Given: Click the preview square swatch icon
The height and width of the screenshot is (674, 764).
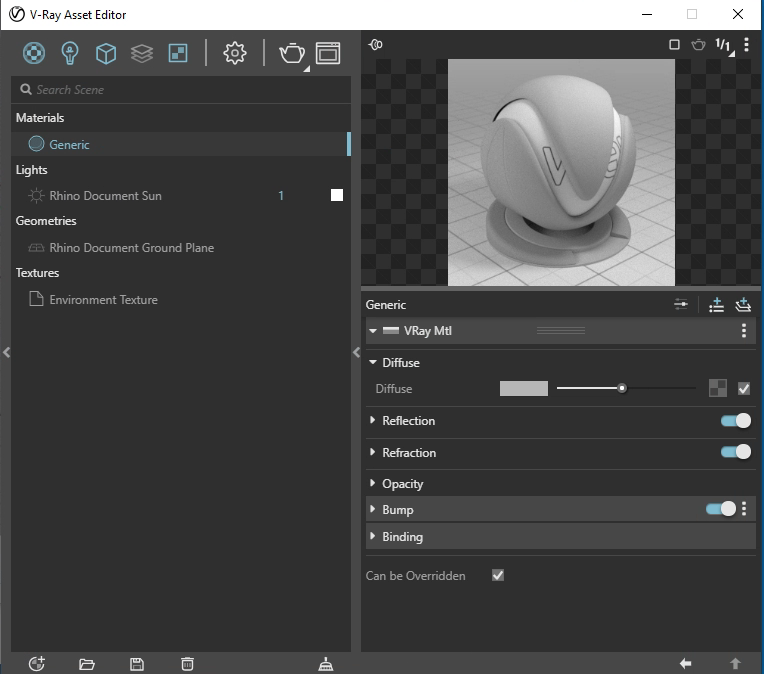Looking at the screenshot, I should 674,45.
